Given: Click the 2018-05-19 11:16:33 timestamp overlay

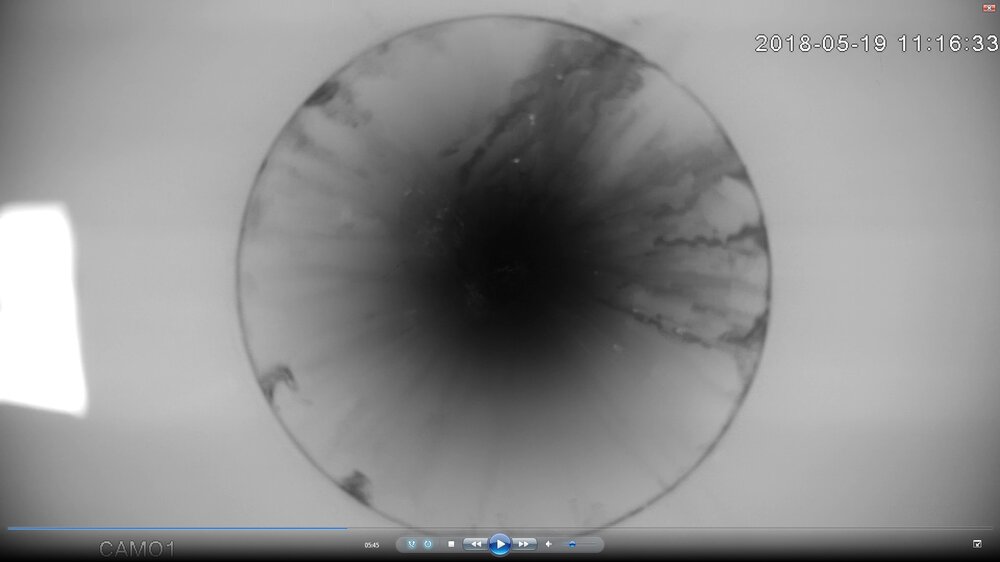Looking at the screenshot, I should pos(876,43).
